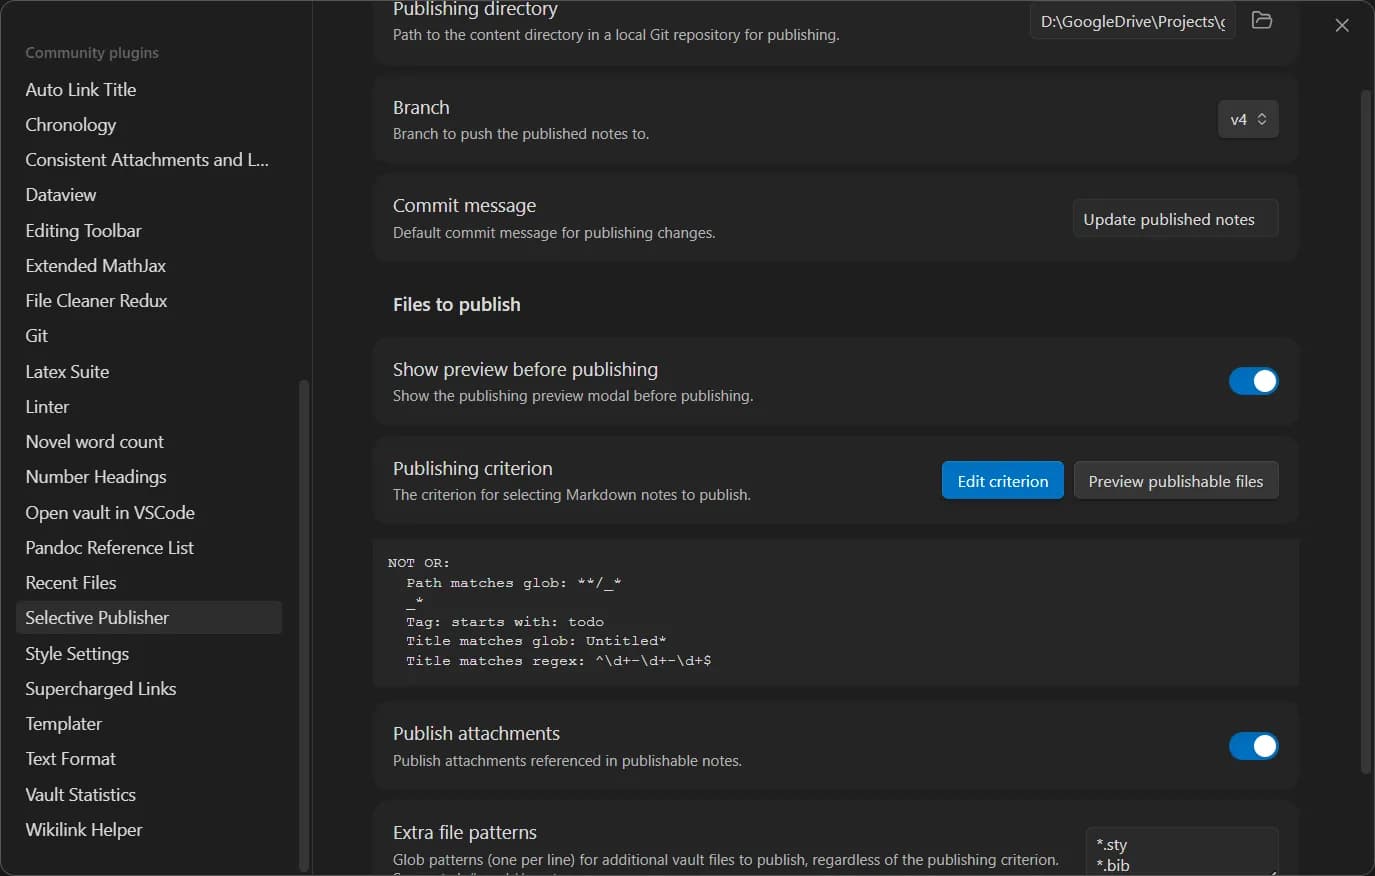Image resolution: width=1375 pixels, height=876 pixels.
Task: Focus the Commit message input field
Action: click(1175, 219)
